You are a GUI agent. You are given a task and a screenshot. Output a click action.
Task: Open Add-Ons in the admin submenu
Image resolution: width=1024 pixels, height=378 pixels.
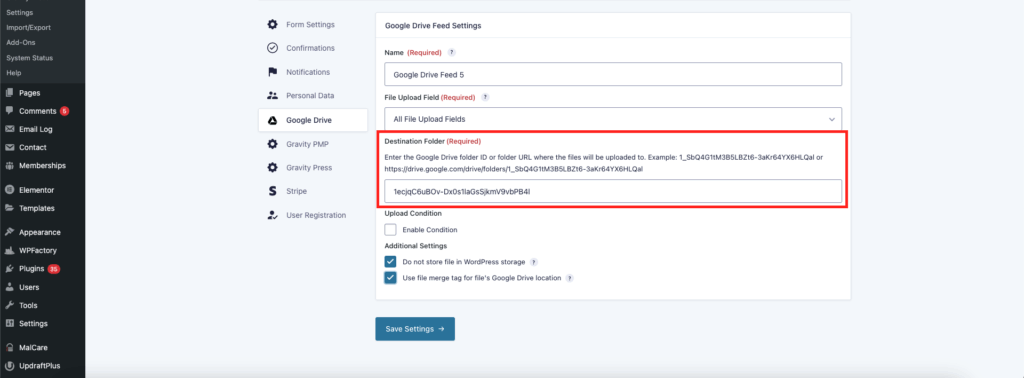(x=20, y=42)
